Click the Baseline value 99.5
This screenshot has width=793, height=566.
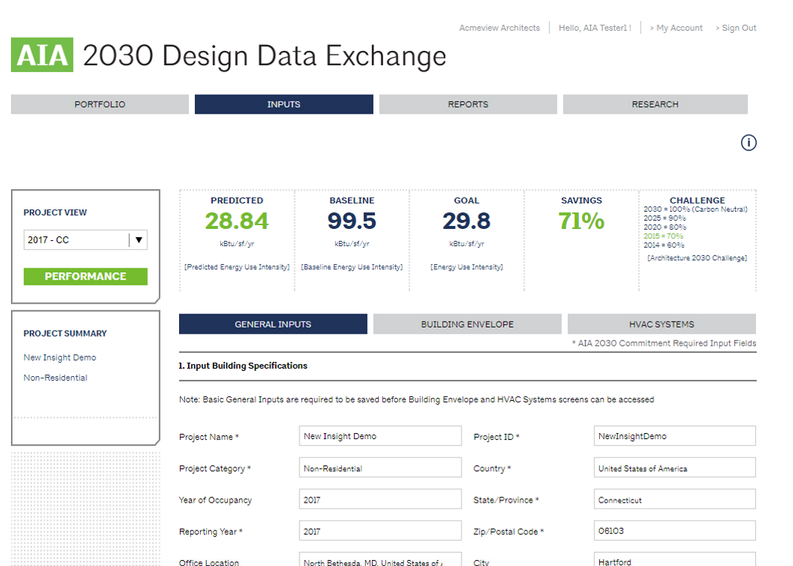pos(351,221)
